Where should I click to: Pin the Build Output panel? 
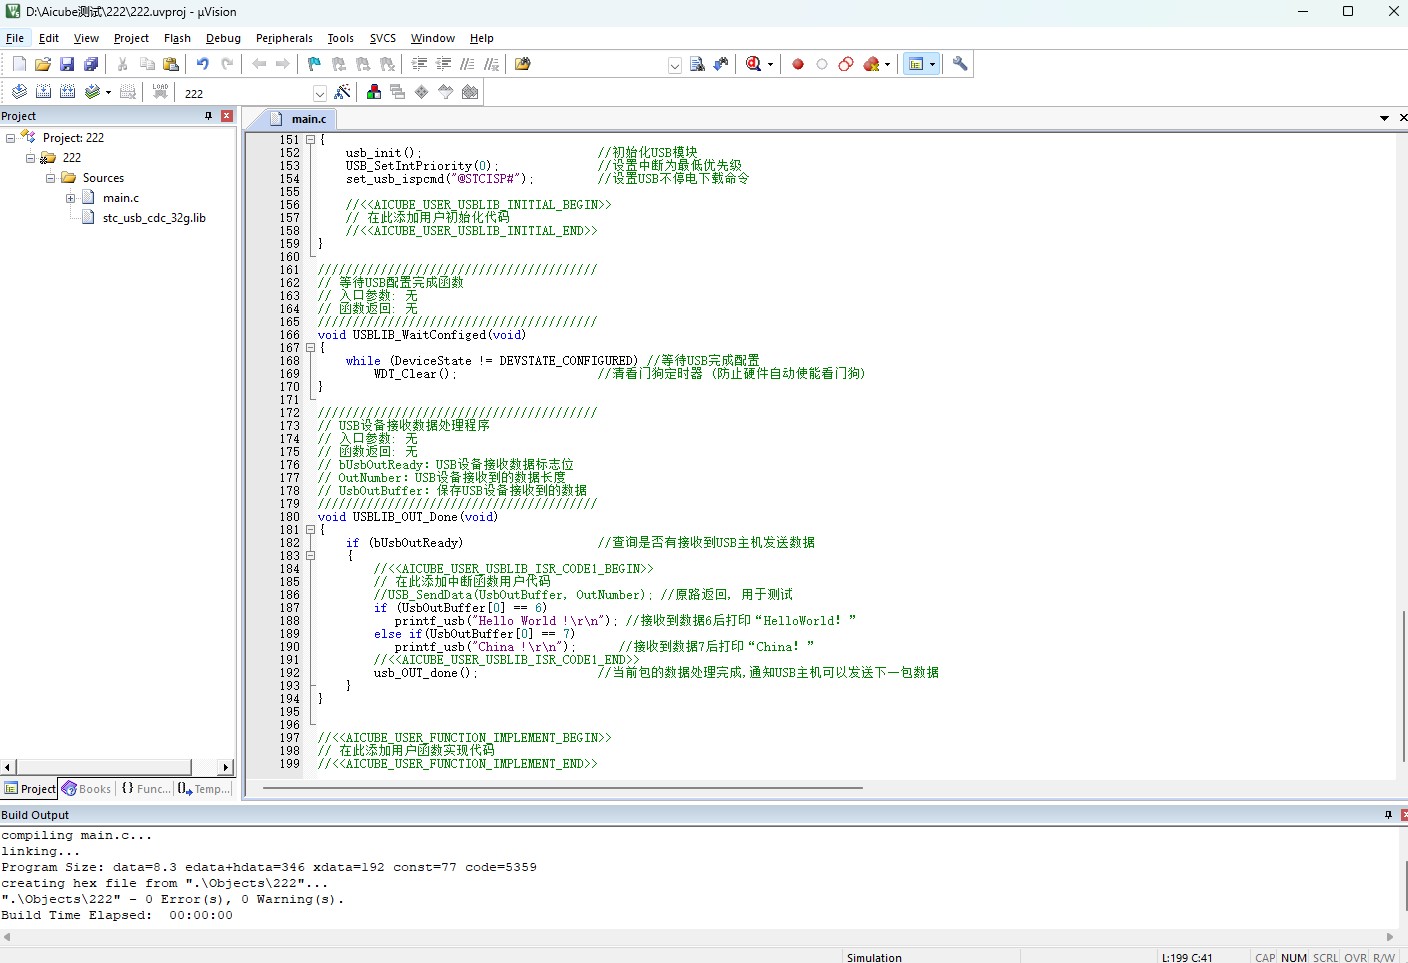pos(1388,815)
